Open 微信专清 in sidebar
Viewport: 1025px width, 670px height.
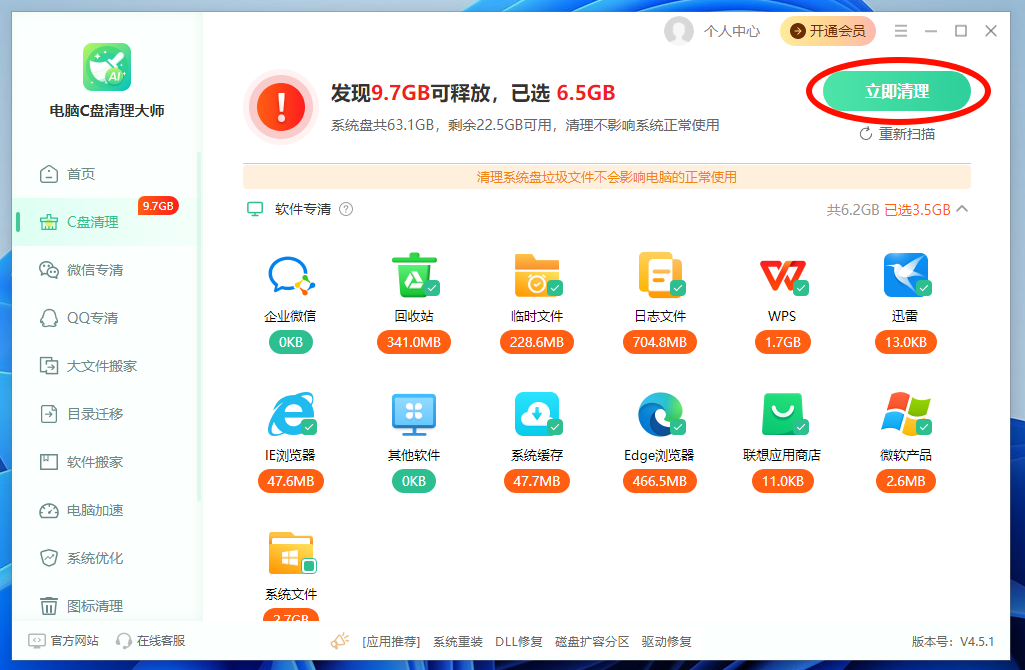click(x=105, y=270)
